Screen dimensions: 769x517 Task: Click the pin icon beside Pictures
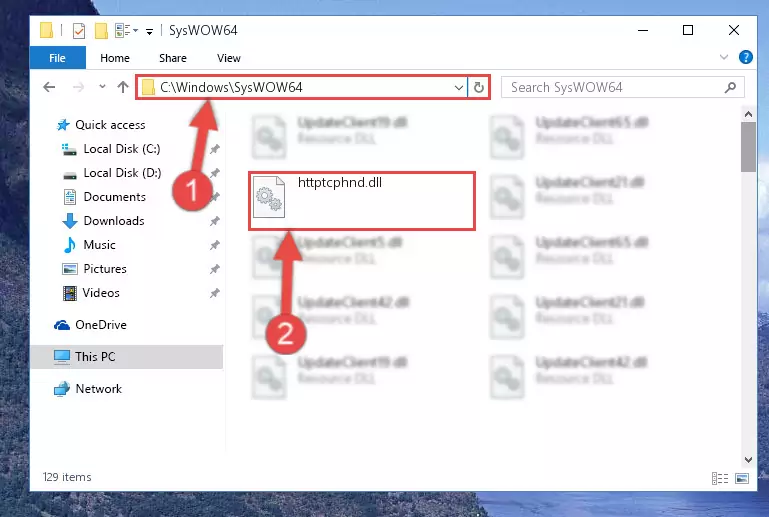click(x=215, y=269)
